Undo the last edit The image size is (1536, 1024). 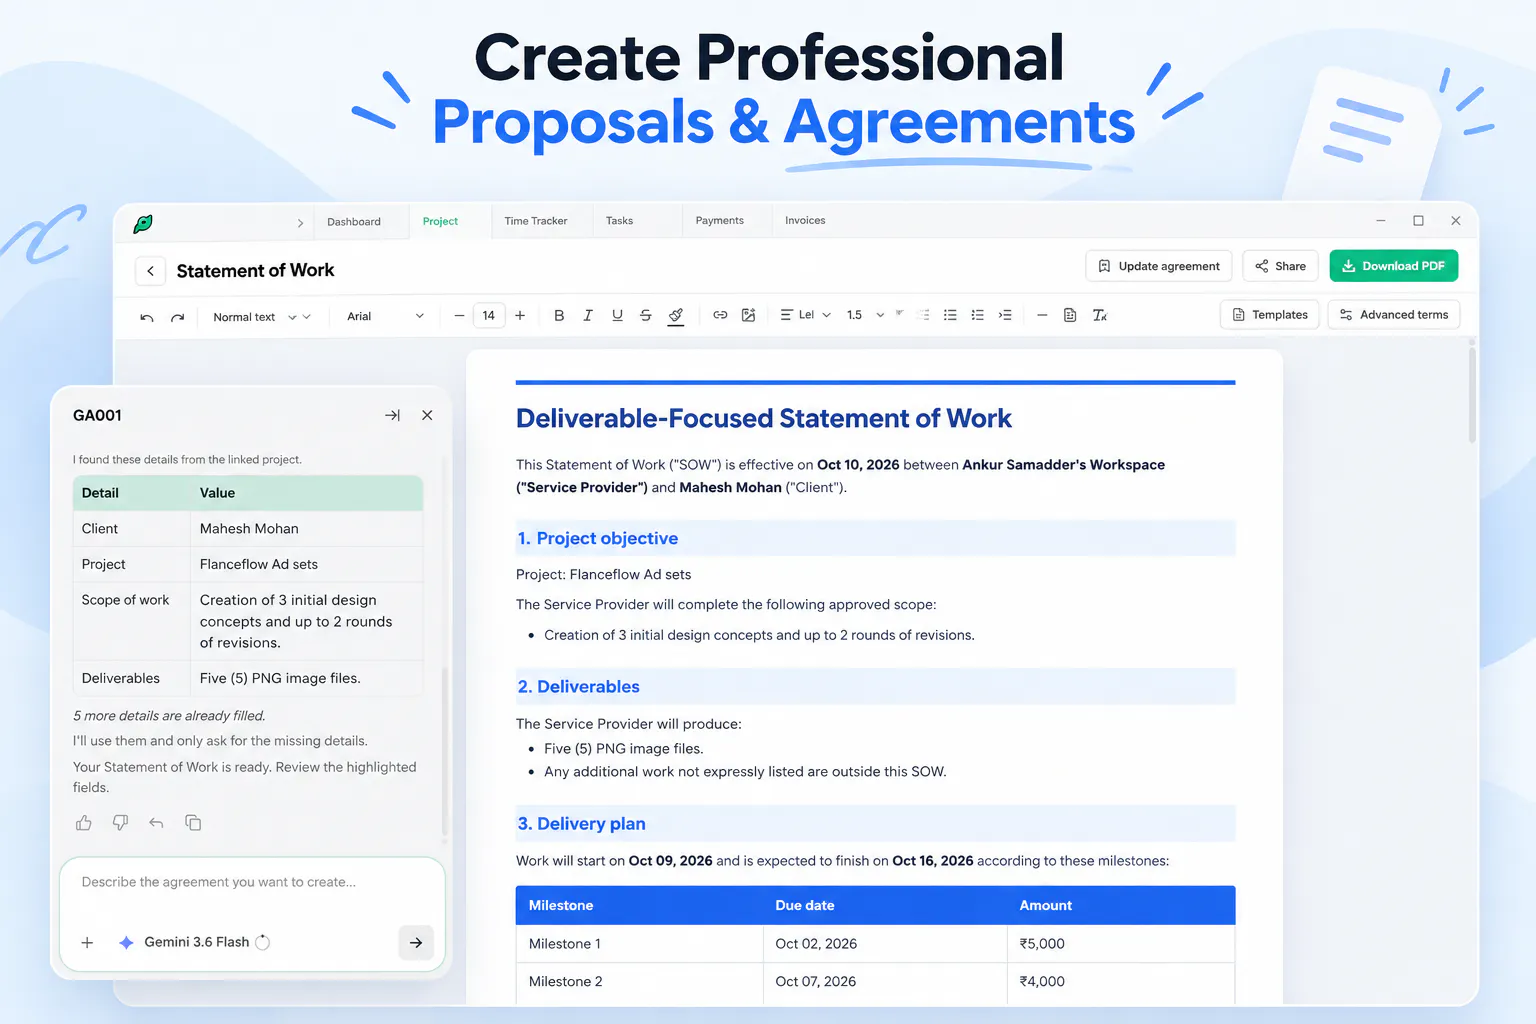coord(147,317)
